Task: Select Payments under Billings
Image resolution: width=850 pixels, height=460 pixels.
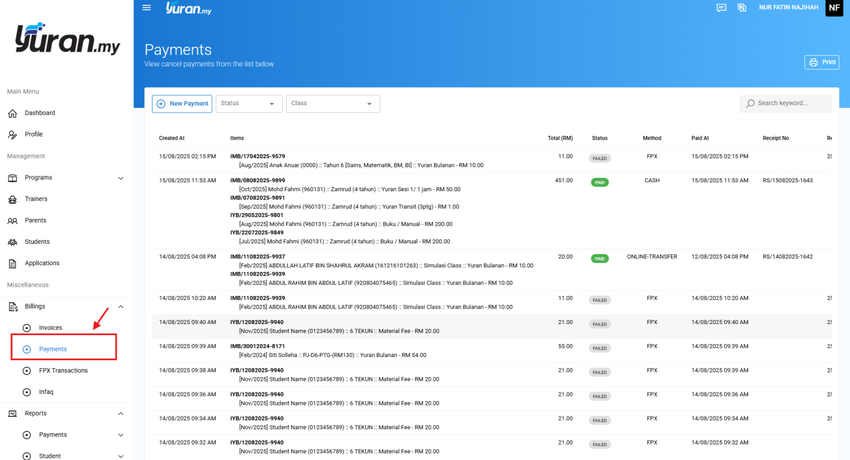Action: pyautogui.click(x=53, y=349)
